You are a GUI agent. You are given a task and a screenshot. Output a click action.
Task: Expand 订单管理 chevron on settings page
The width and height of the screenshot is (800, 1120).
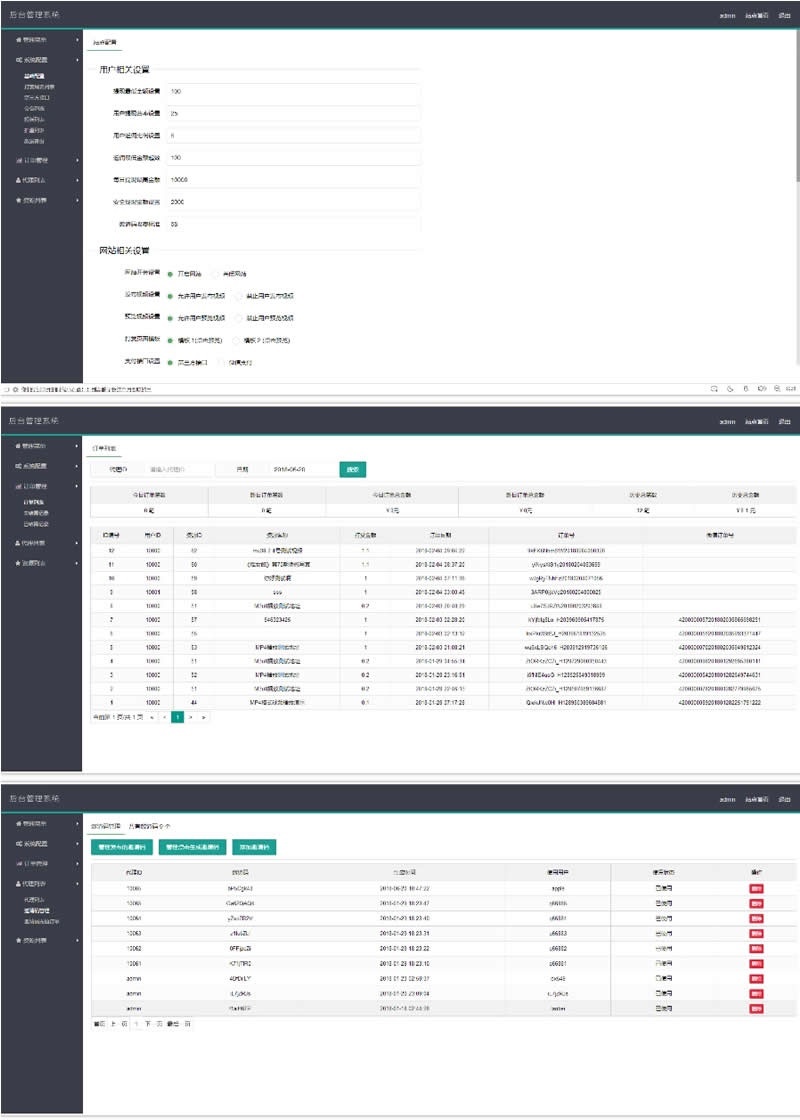tap(77, 160)
